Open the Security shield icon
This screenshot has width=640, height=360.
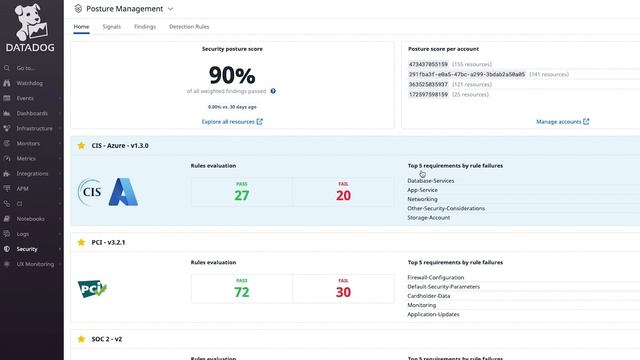tap(7, 249)
